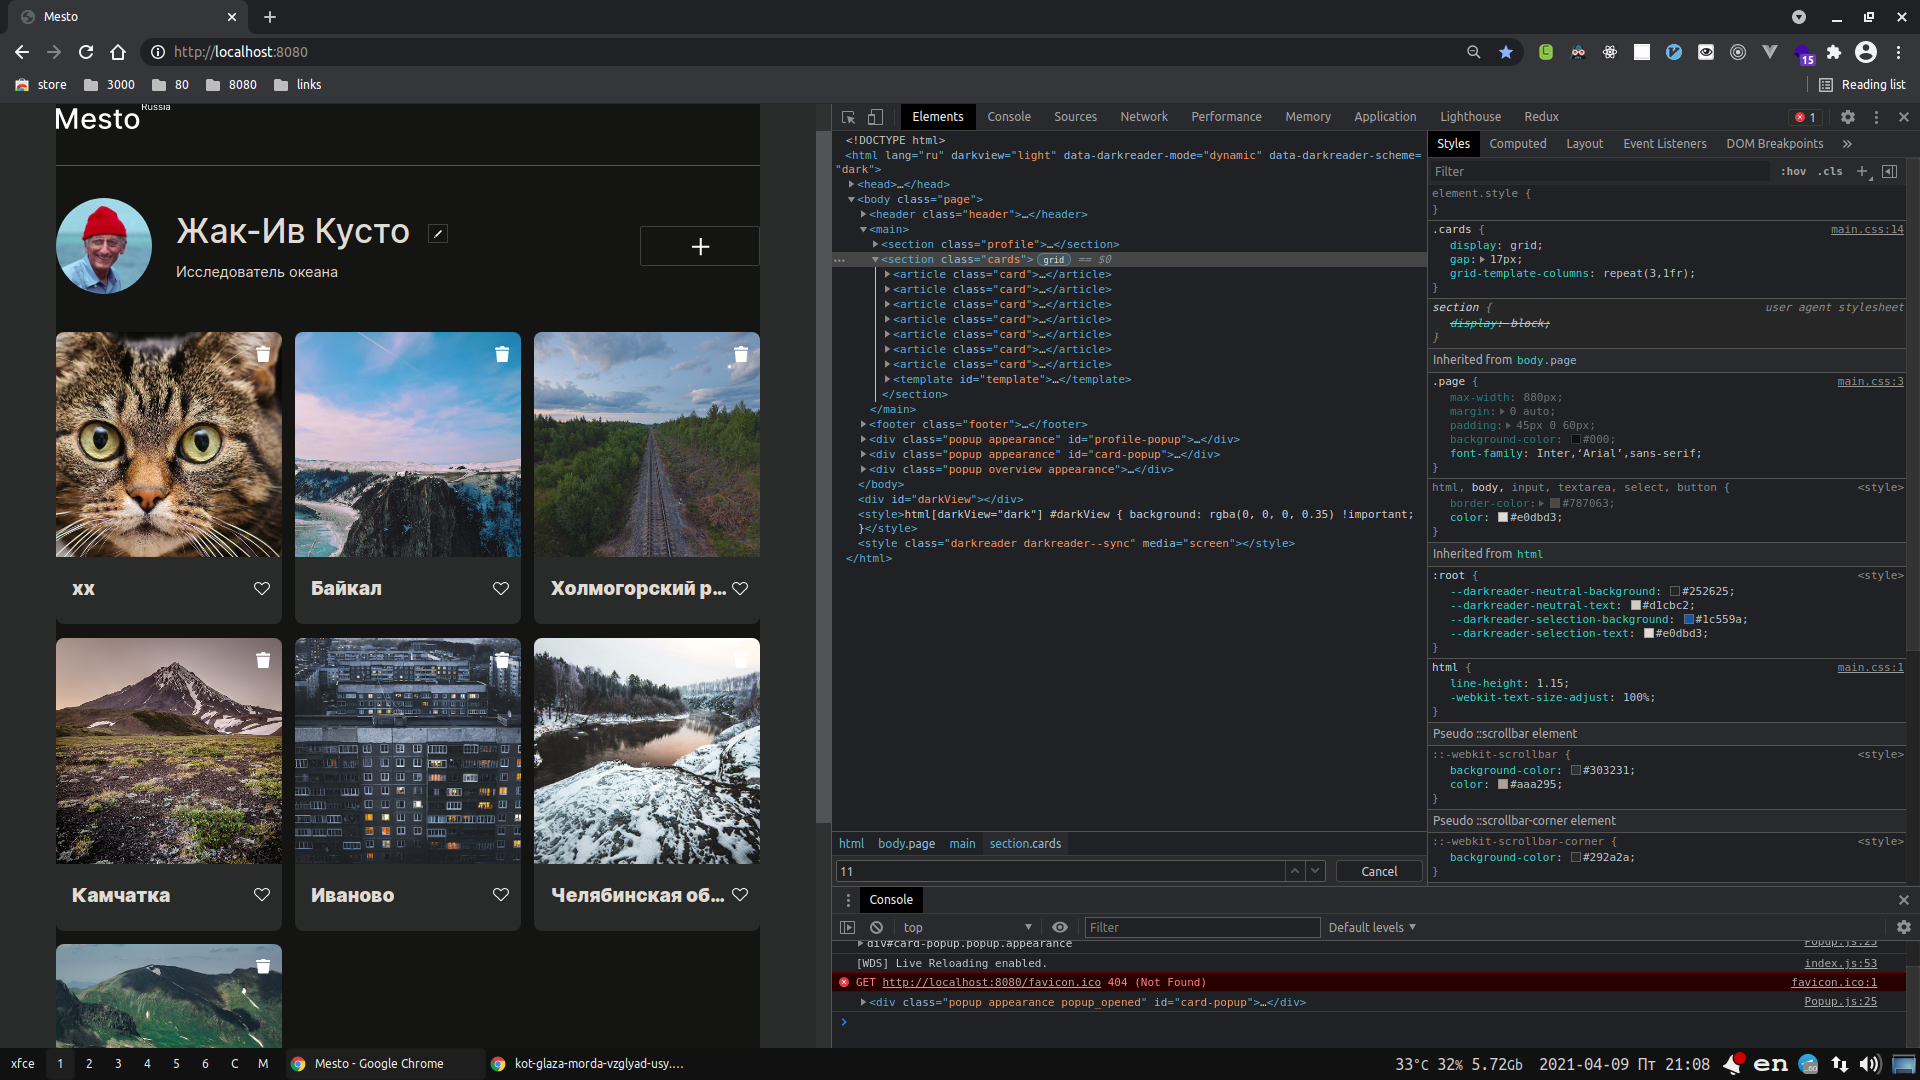Collapse the cards section node
Image resolution: width=1920 pixels, height=1080 pixels.
pos(875,259)
